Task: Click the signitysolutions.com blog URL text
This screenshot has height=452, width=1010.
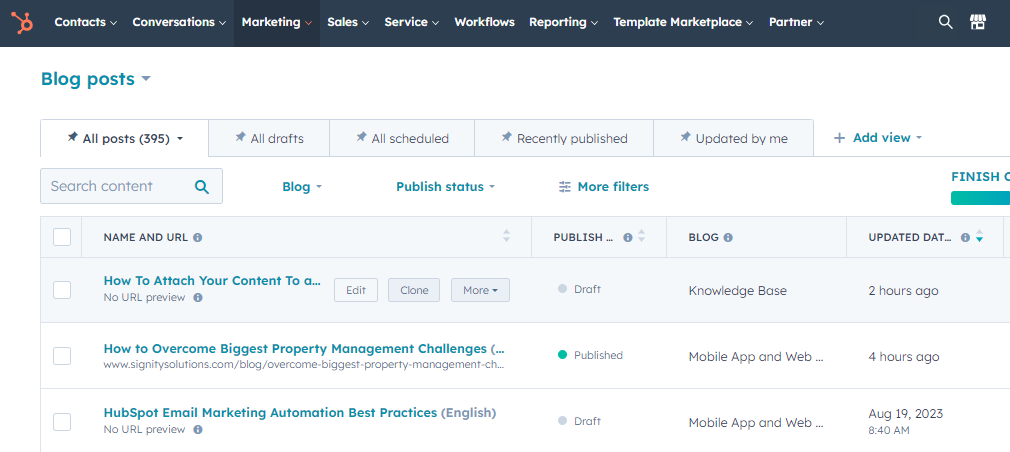Action: pyautogui.click(x=303, y=364)
